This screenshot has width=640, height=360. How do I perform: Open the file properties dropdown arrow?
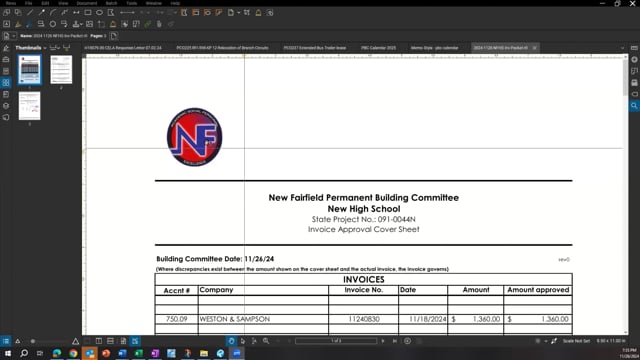point(13,36)
